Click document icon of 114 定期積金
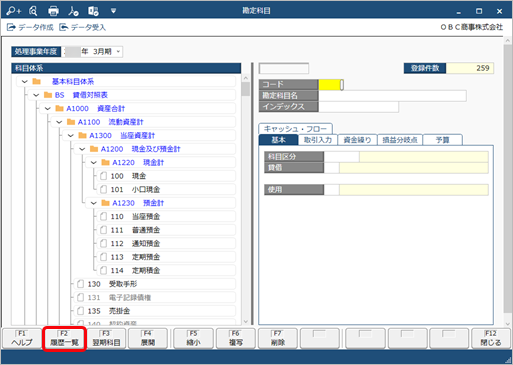513x365 pixels. pyautogui.click(x=104, y=270)
